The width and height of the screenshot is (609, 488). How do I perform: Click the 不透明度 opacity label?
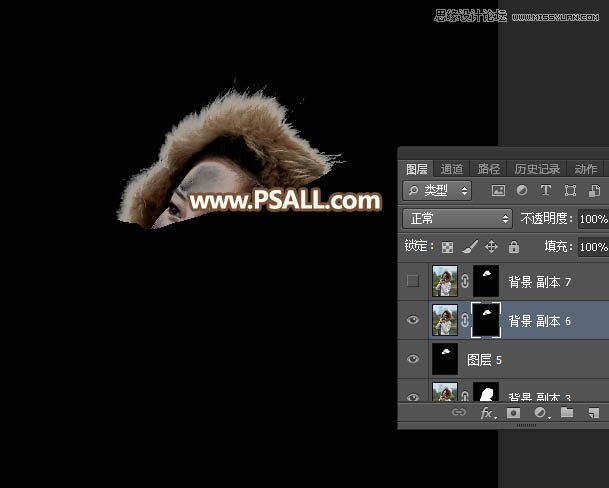[x=546, y=219]
